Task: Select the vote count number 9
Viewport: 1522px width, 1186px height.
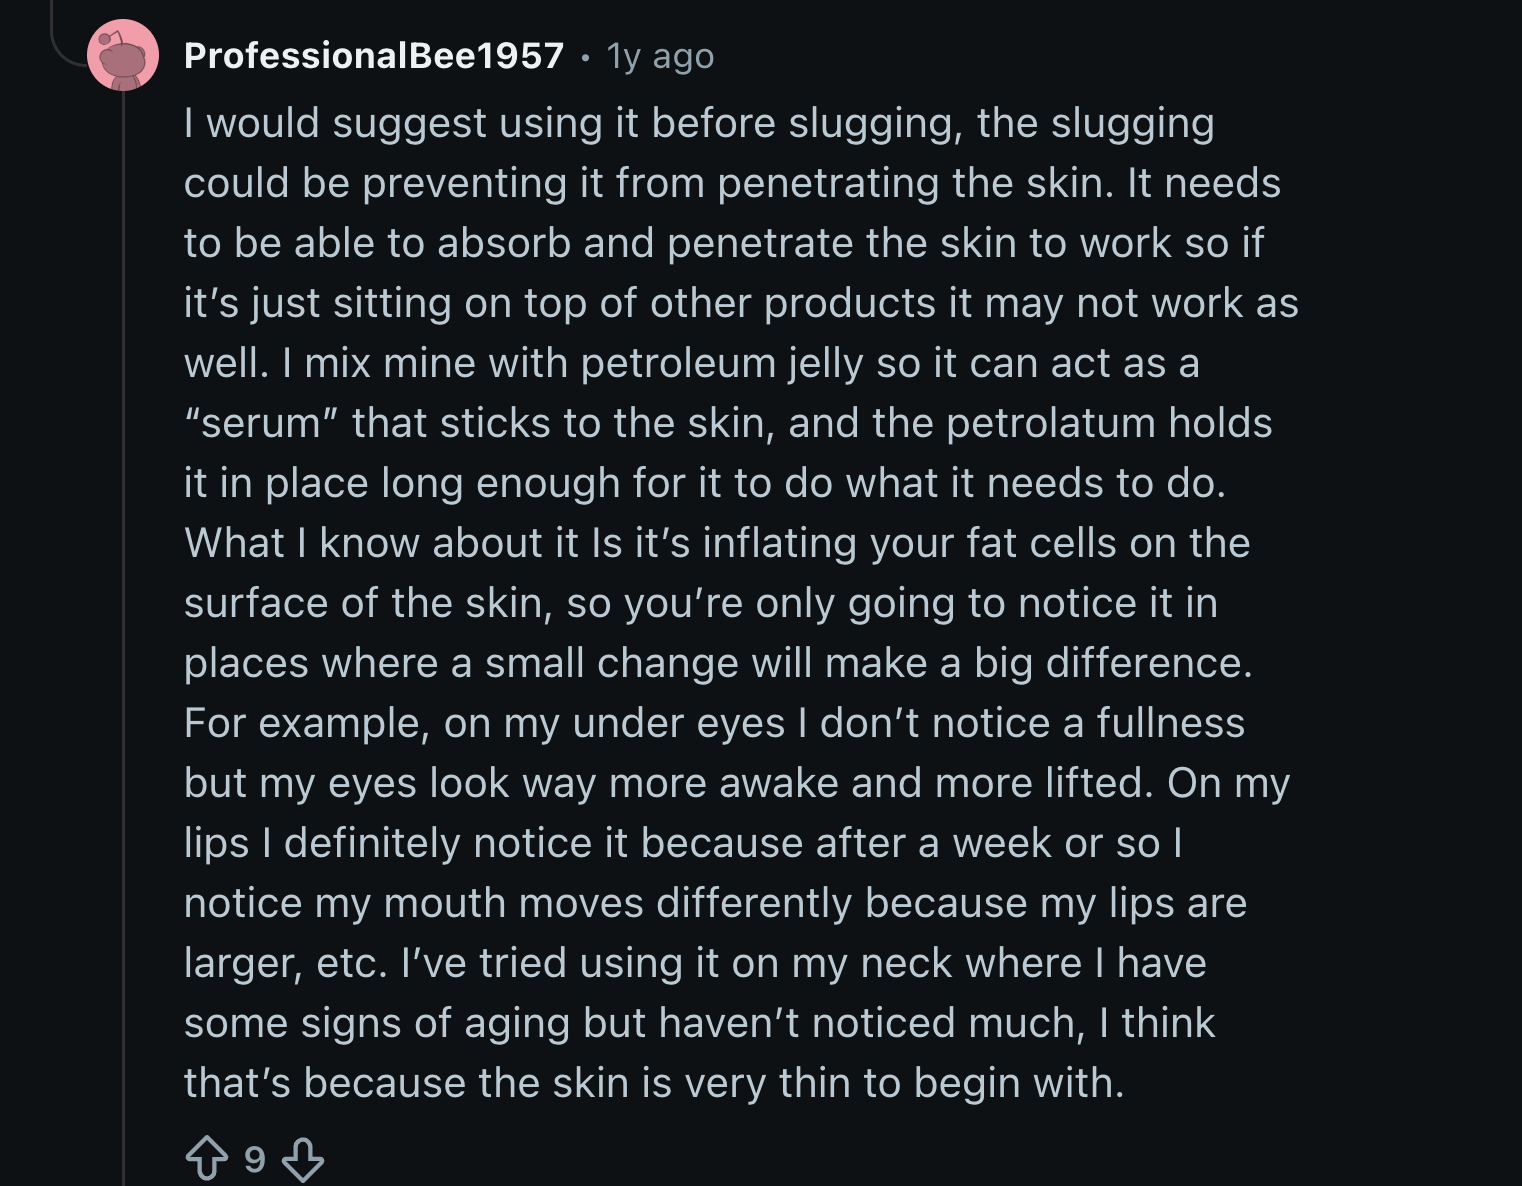Action: (255, 1159)
